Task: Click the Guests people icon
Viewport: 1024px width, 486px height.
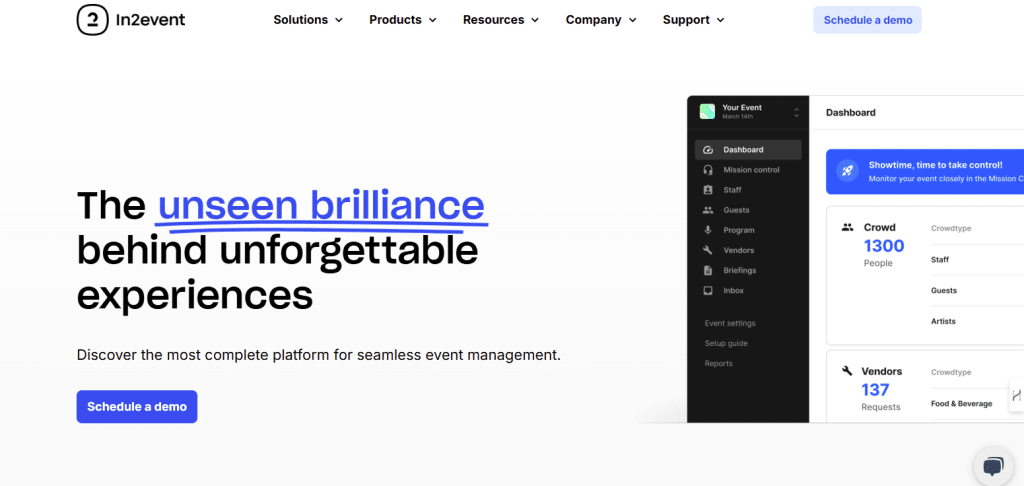Action: click(707, 210)
